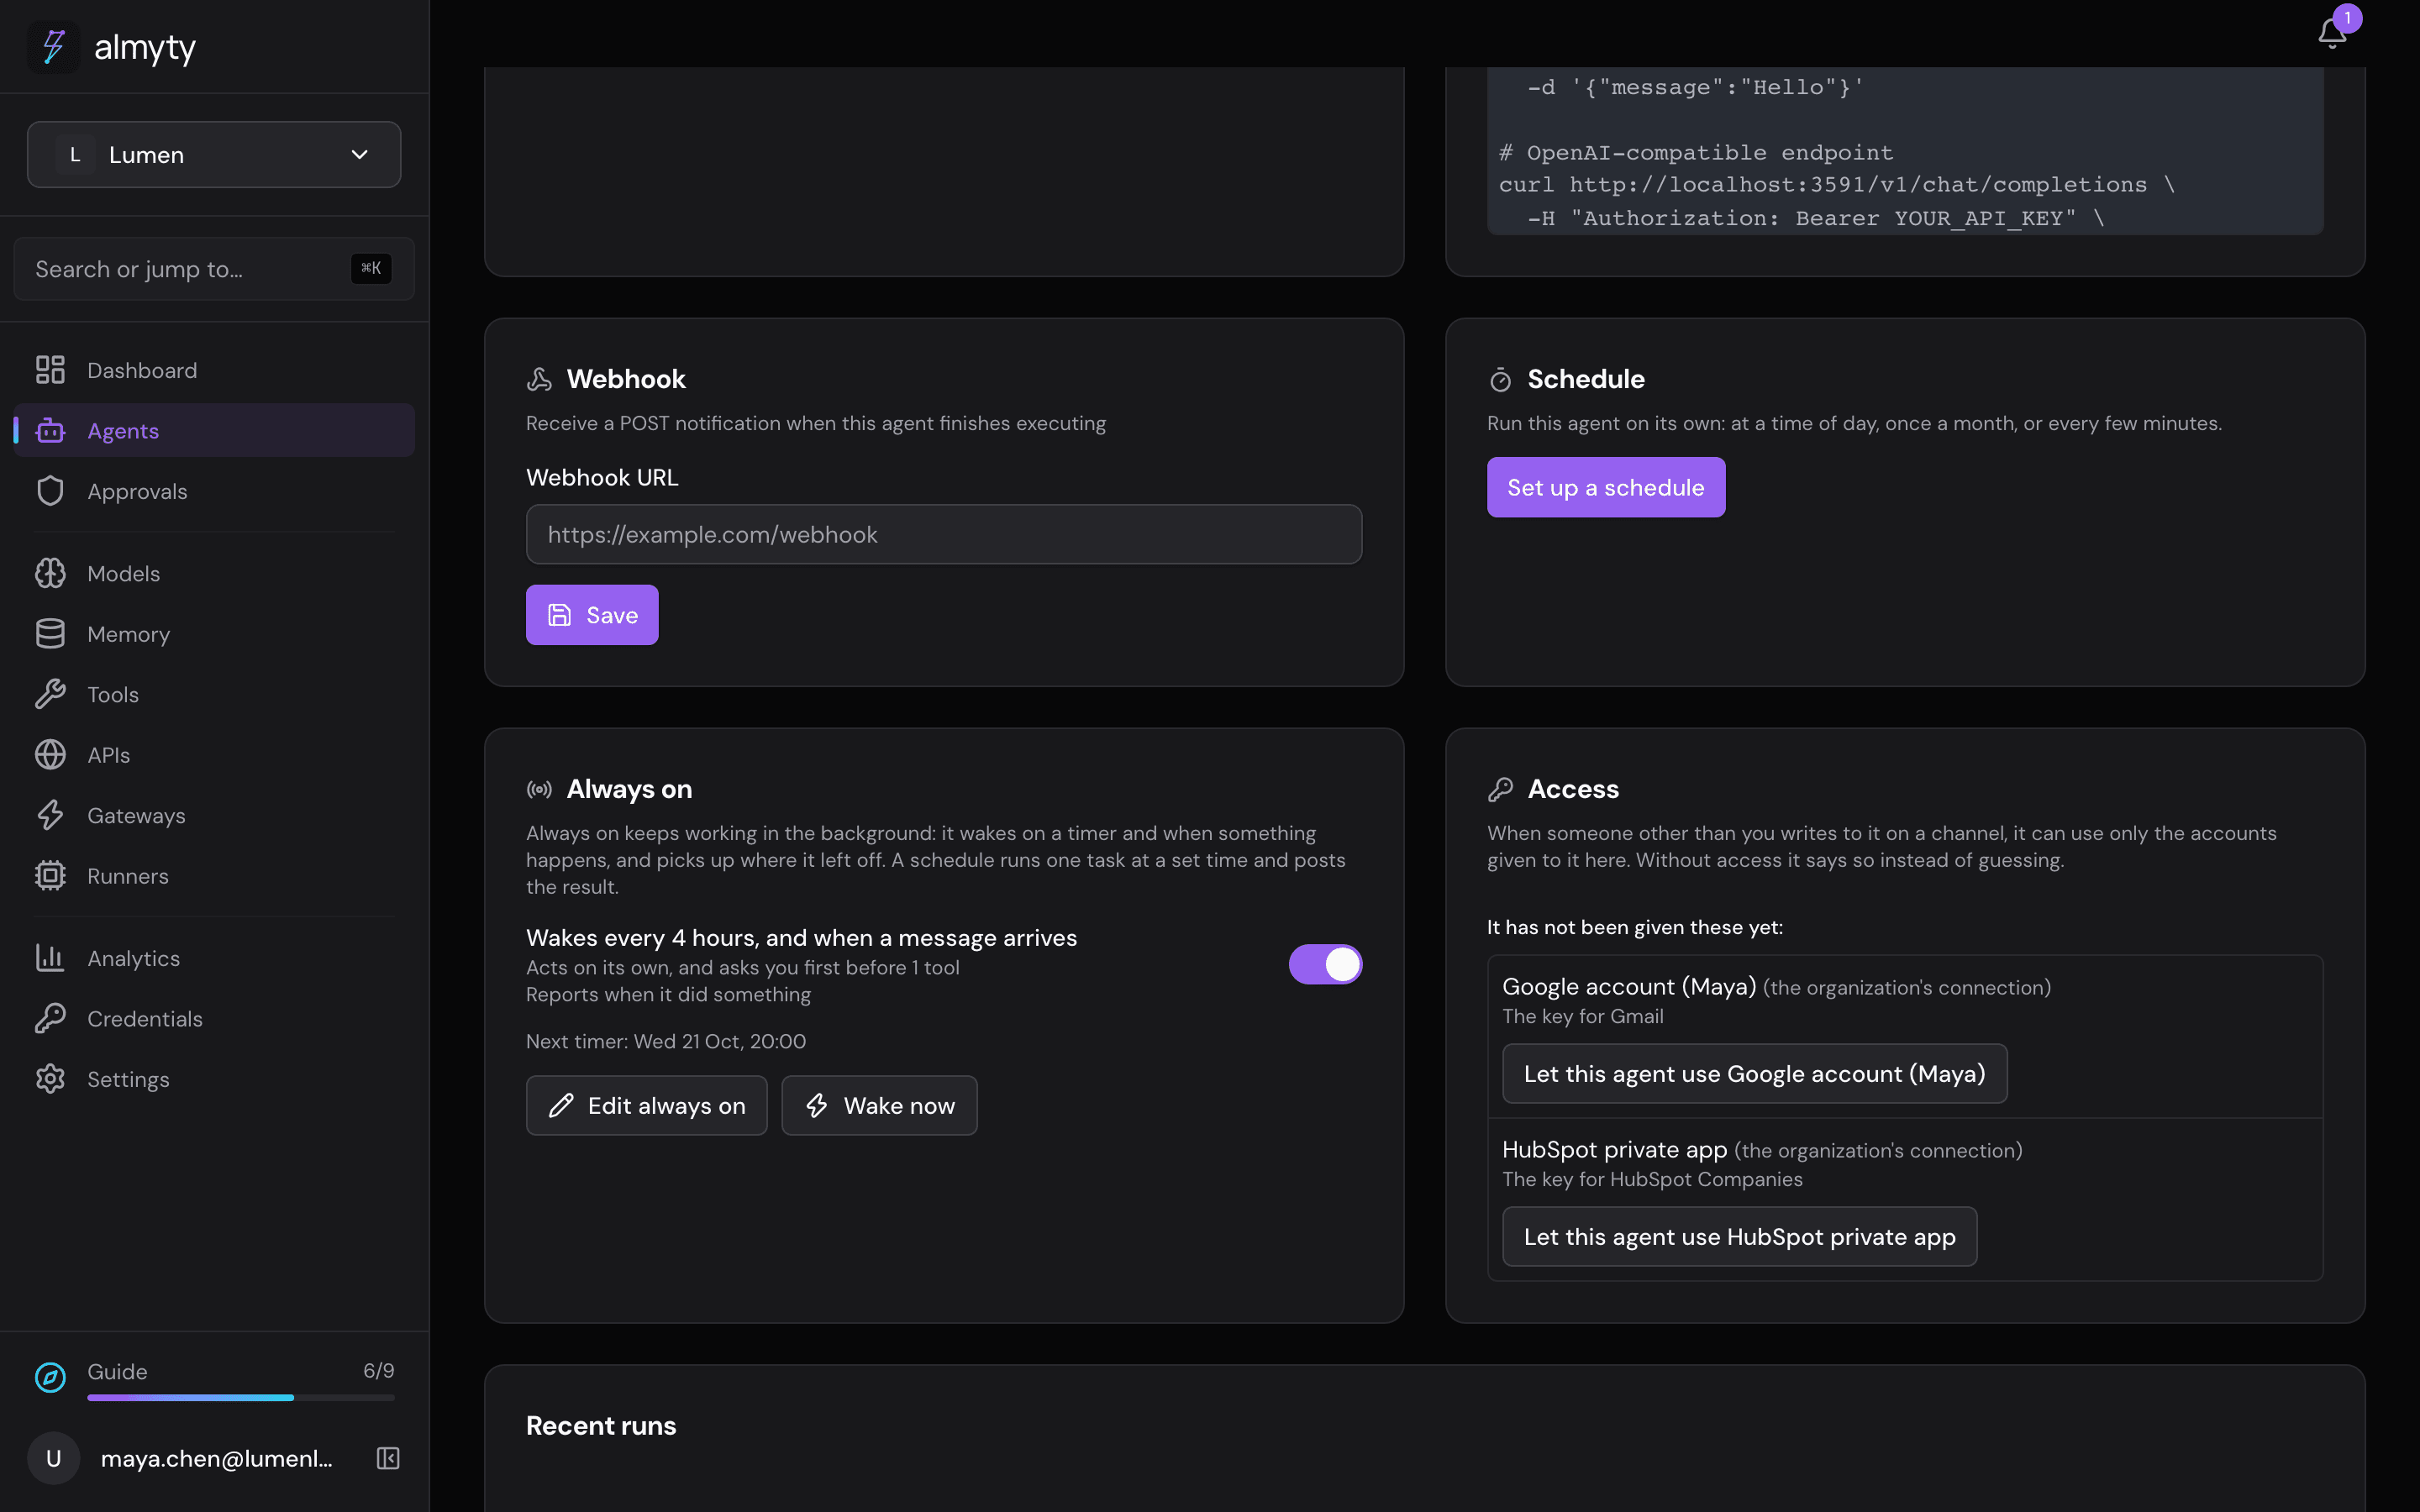
Task: Go to Credentials page
Action: pyautogui.click(x=214, y=1018)
